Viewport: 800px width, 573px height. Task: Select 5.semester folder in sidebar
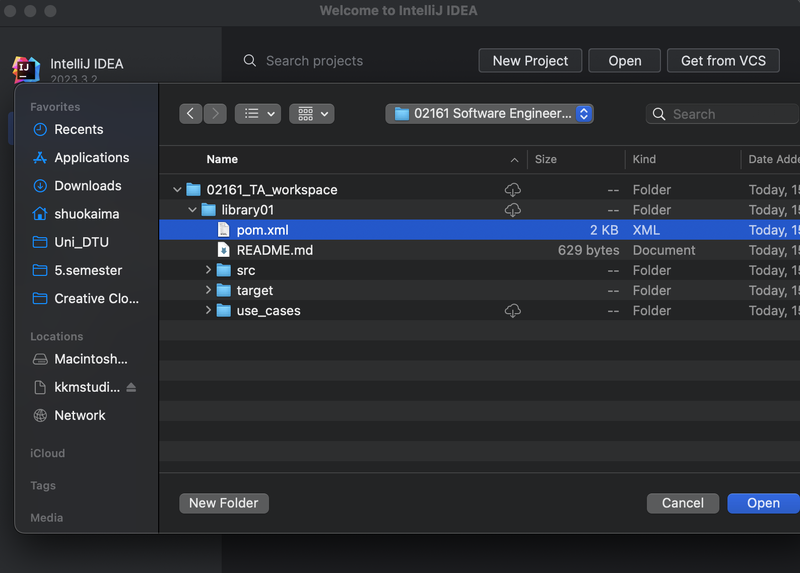pyautogui.click(x=88, y=270)
